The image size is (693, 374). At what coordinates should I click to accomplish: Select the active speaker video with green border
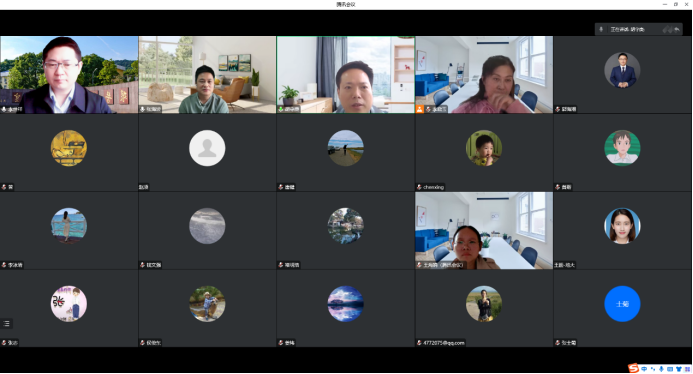[346, 75]
